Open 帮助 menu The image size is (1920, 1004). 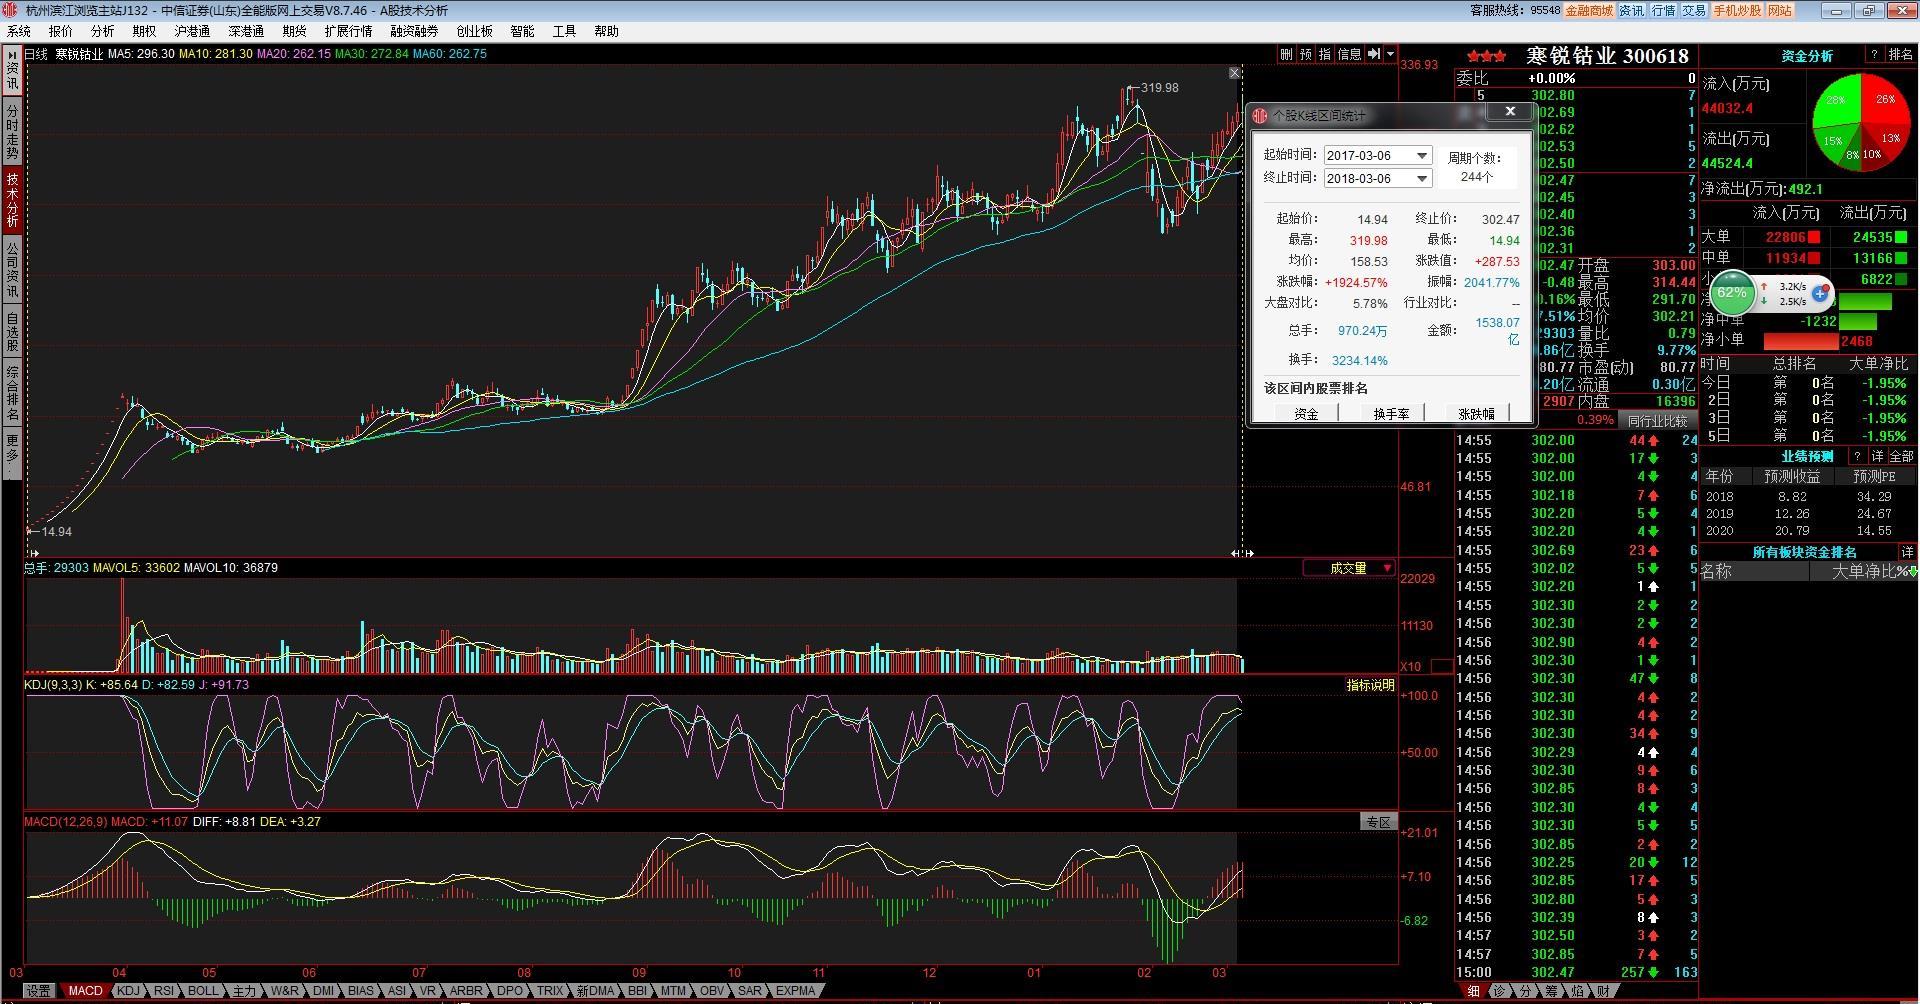[606, 31]
